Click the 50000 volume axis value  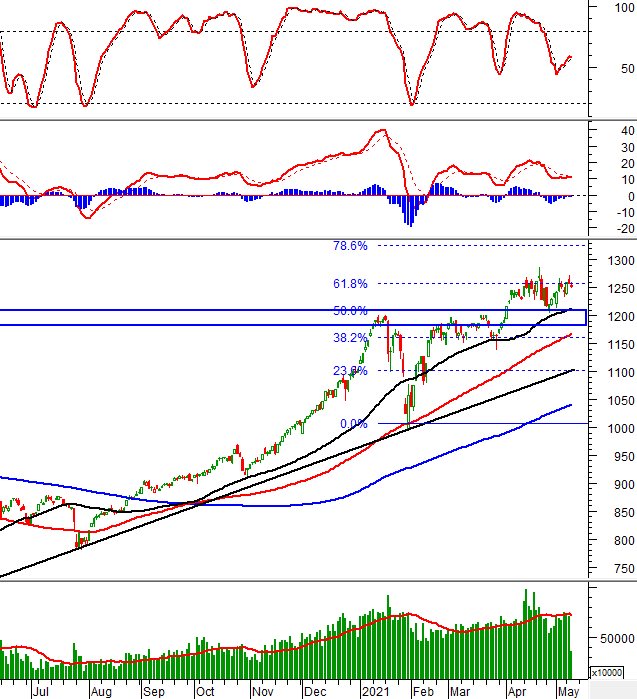pos(617,638)
